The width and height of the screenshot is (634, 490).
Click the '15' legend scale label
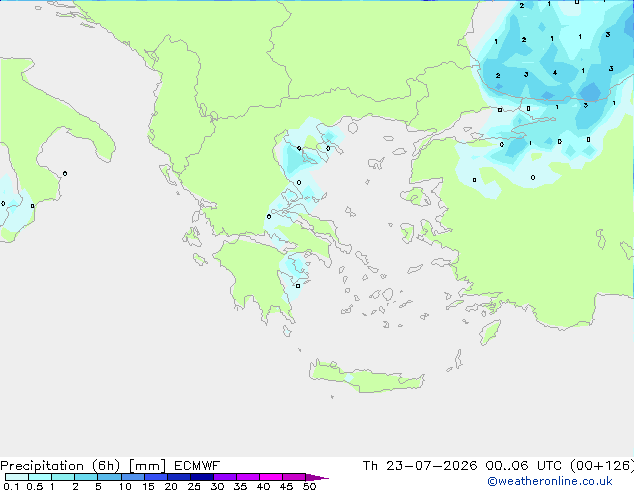click(148, 486)
